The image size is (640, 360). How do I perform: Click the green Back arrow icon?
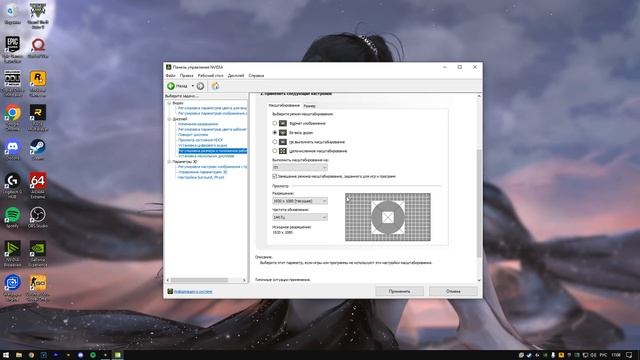click(x=171, y=86)
